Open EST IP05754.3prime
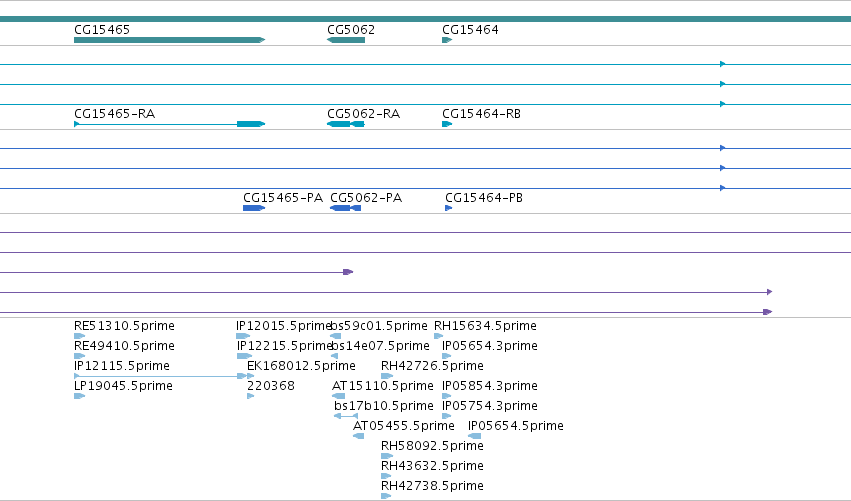The image size is (851, 501). tap(490, 406)
